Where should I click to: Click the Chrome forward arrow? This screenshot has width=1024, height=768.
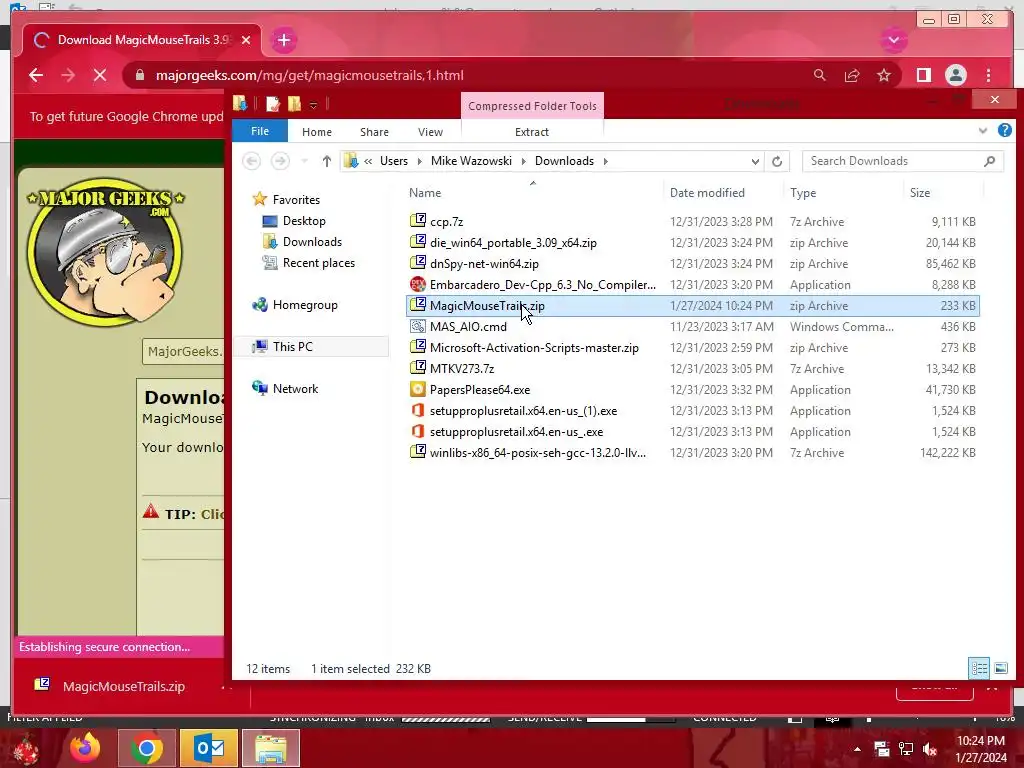click(x=68, y=75)
